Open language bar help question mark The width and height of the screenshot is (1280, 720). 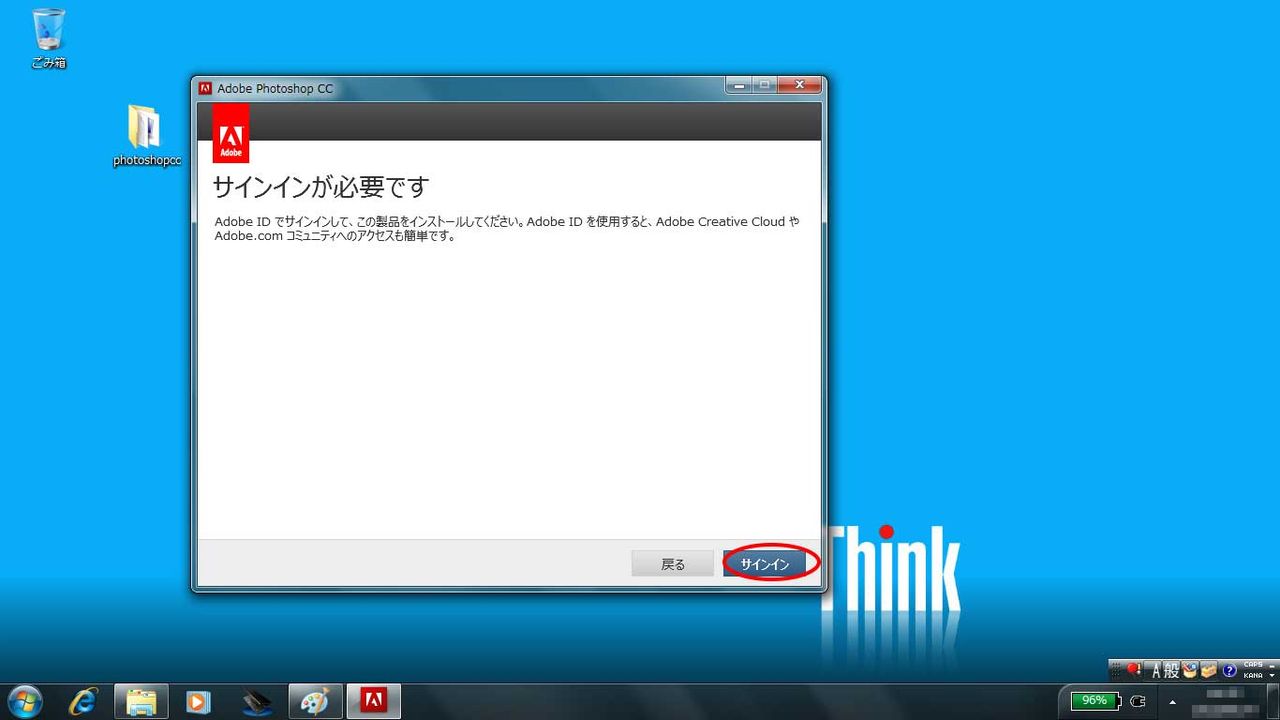[x=1229, y=670]
